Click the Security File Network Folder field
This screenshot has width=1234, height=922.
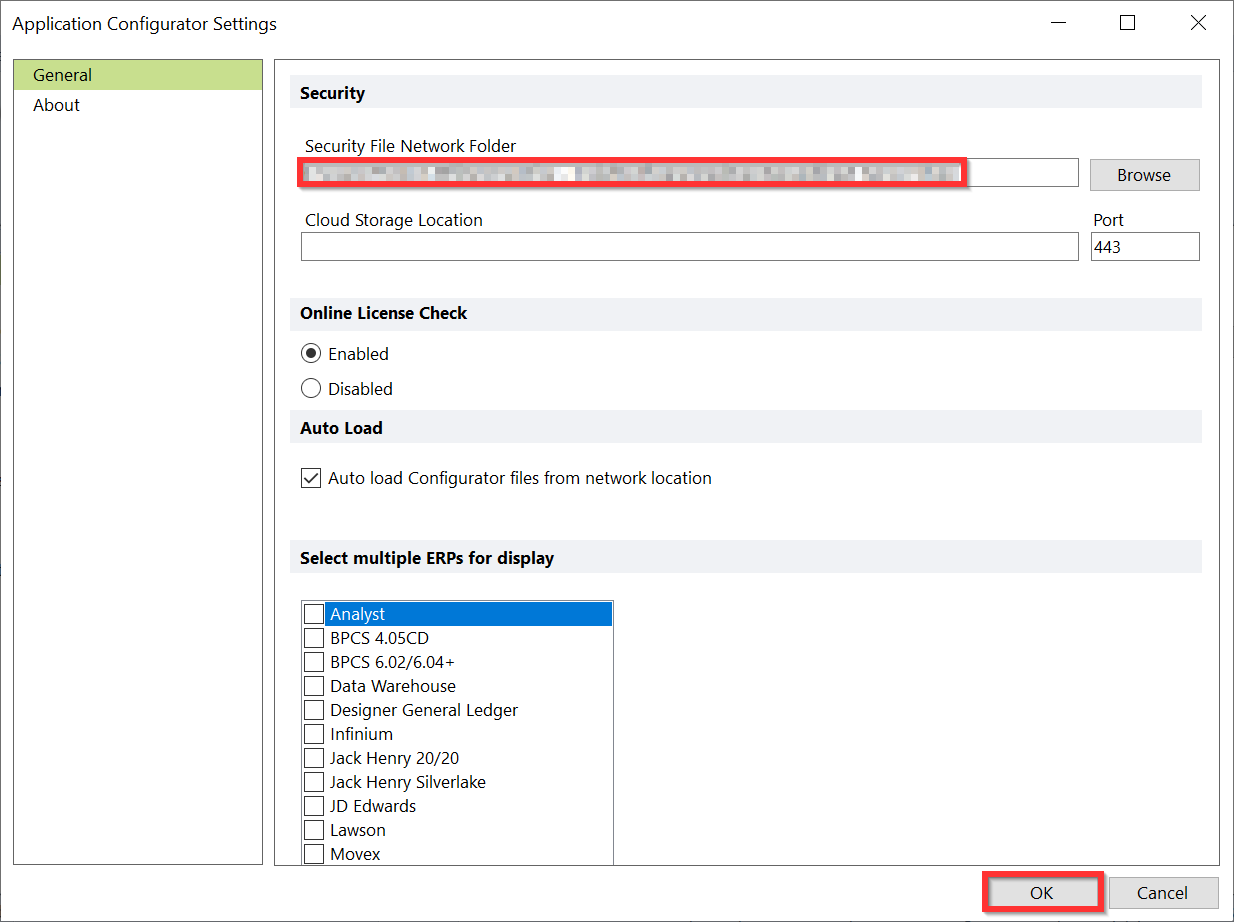click(x=689, y=173)
